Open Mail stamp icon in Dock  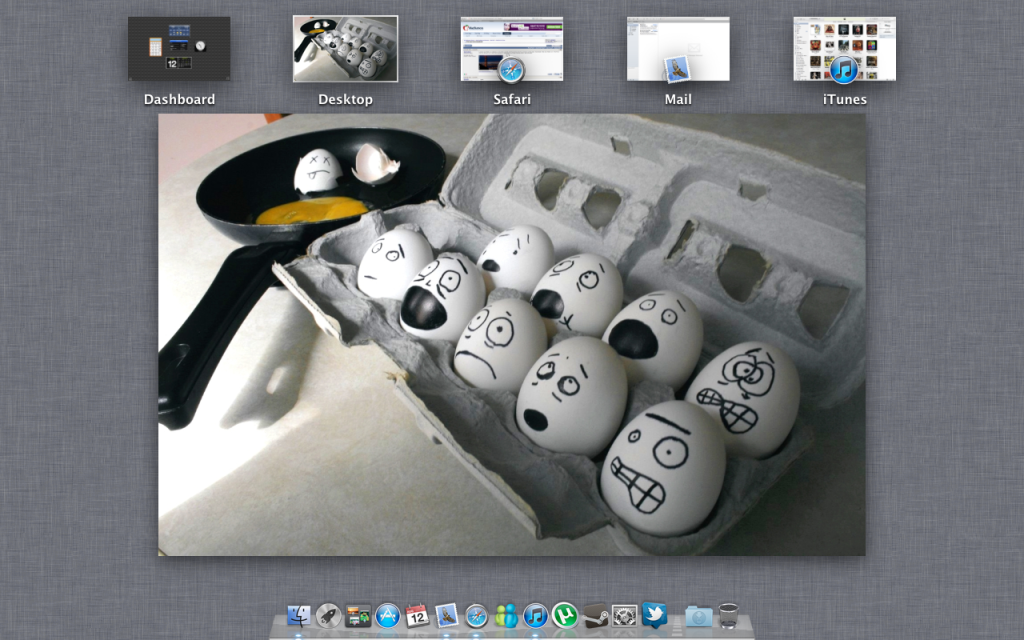(447, 615)
